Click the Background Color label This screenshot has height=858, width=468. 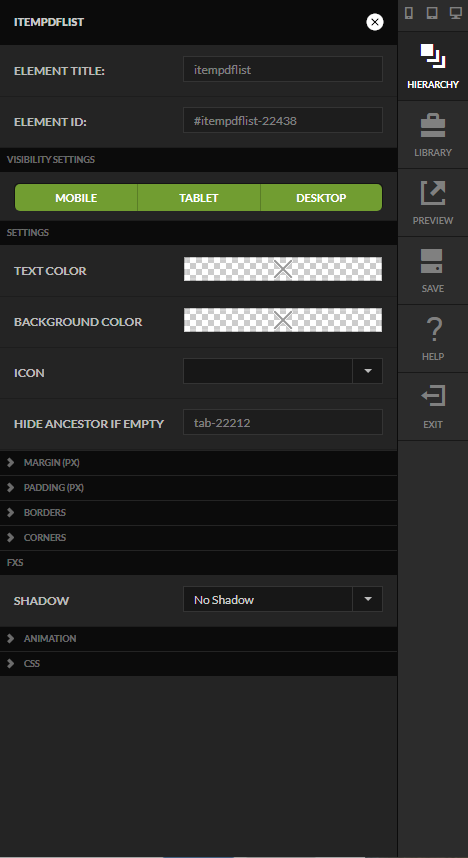point(78,322)
